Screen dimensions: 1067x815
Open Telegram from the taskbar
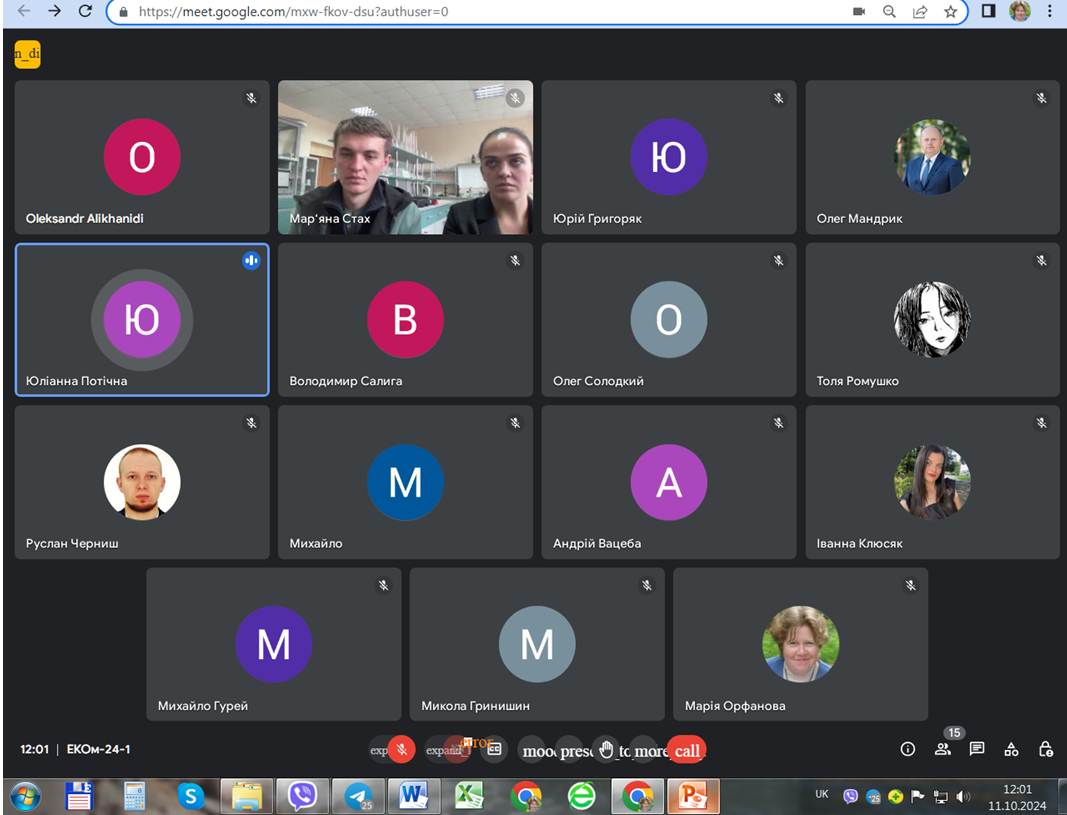tap(358, 796)
